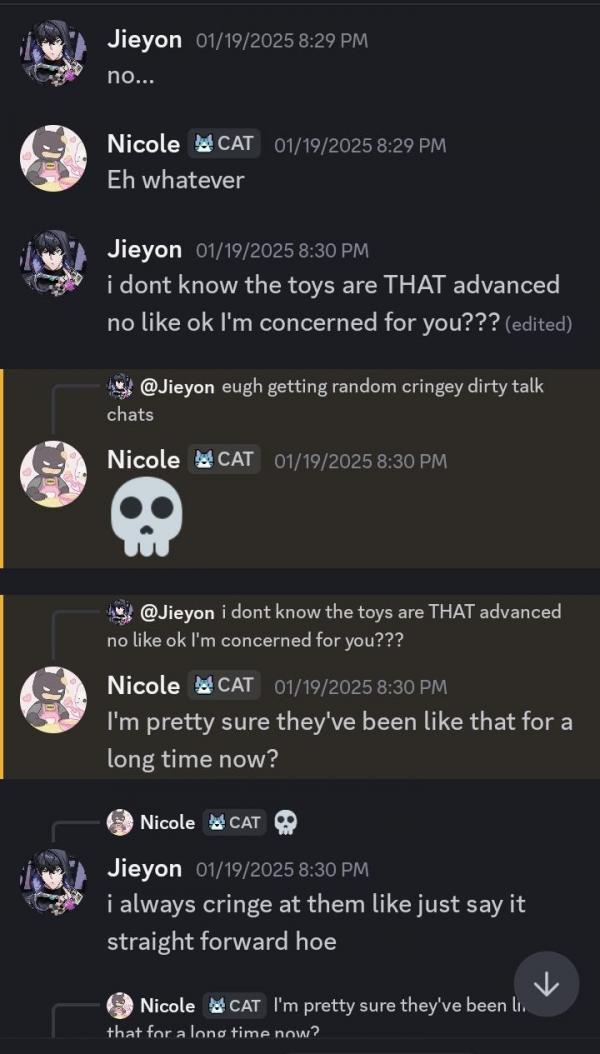Tap the CAT tag on the "Eh whatever" message
This screenshot has height=1054, width=600.
pos(223,144)
